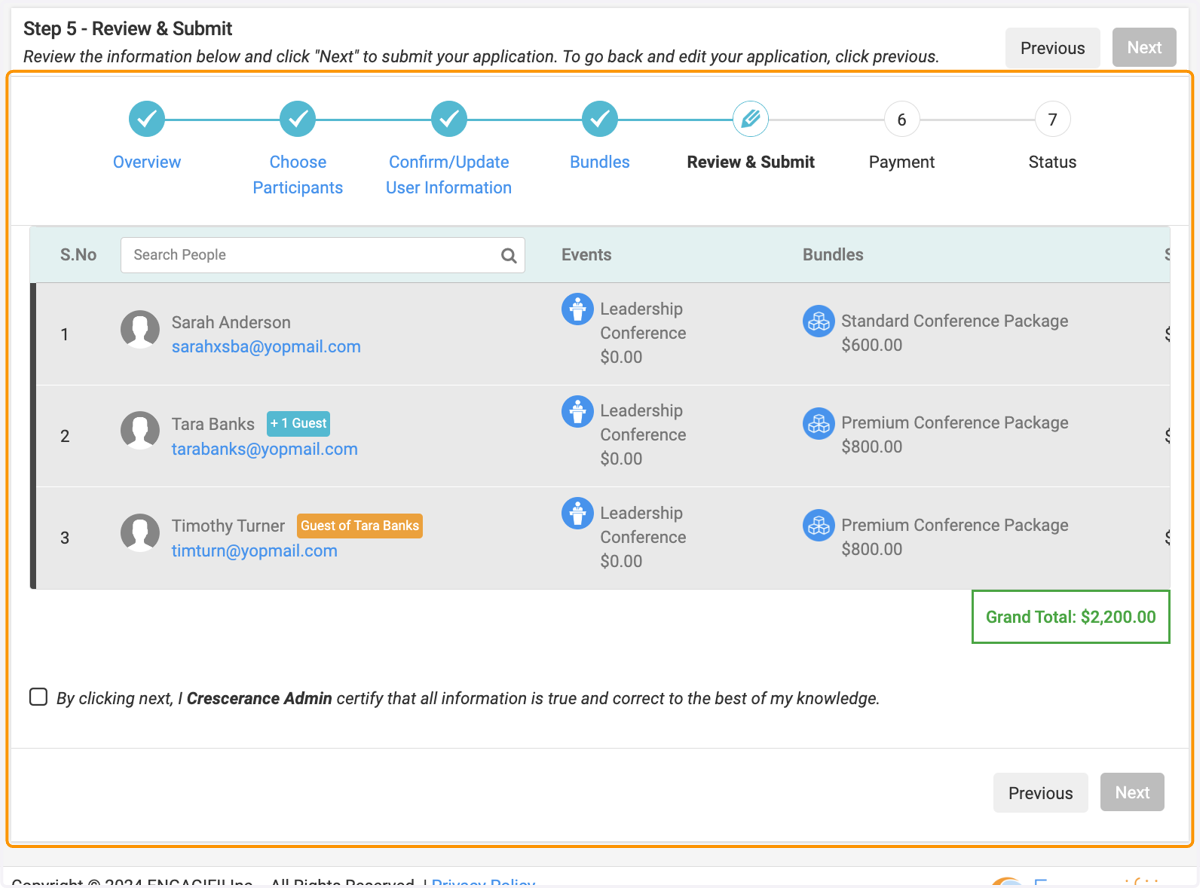
Task: Click into the Search People field
Action: tap(322, 255)
